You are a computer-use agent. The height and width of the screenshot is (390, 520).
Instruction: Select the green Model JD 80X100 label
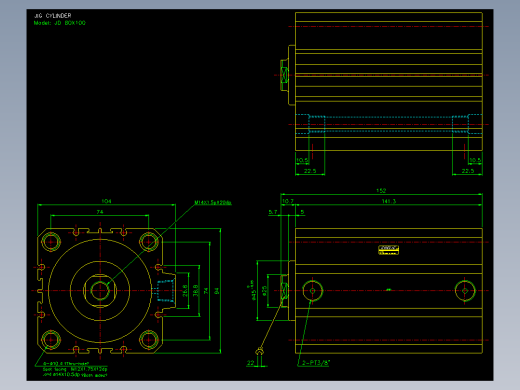point(60,23)
